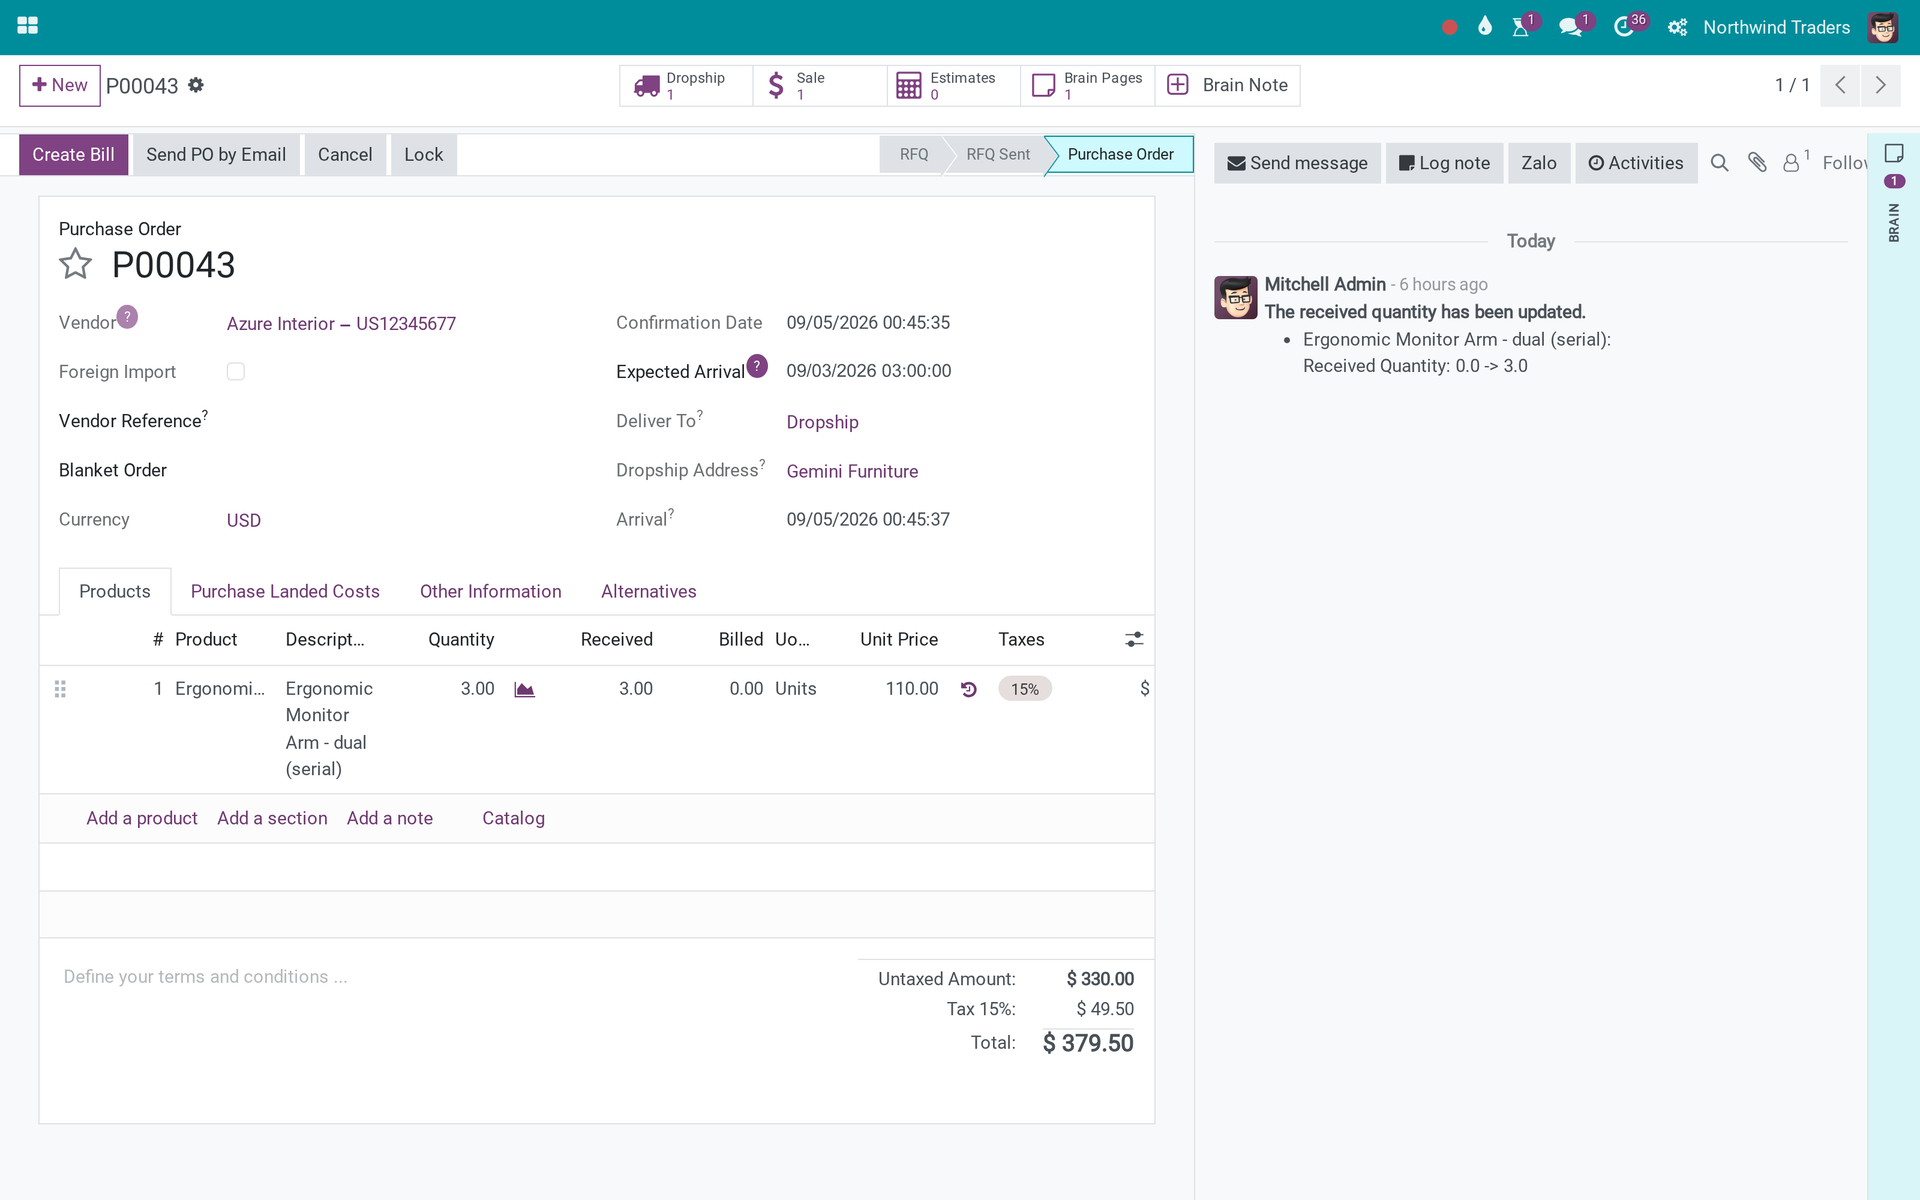Open the Sale smart button
The image size is (1920, 1200).
[x=820, y=86]
